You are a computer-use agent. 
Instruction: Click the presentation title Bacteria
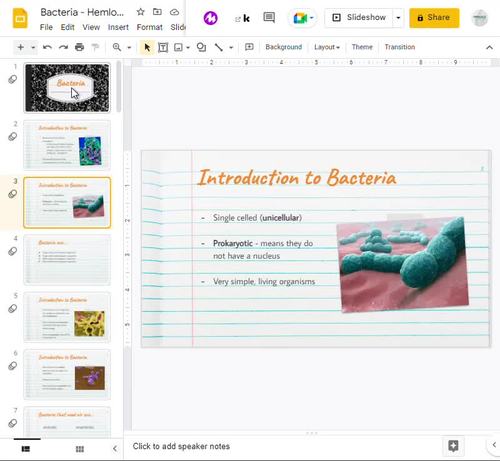pyautogui.click(x=82, y=12)
